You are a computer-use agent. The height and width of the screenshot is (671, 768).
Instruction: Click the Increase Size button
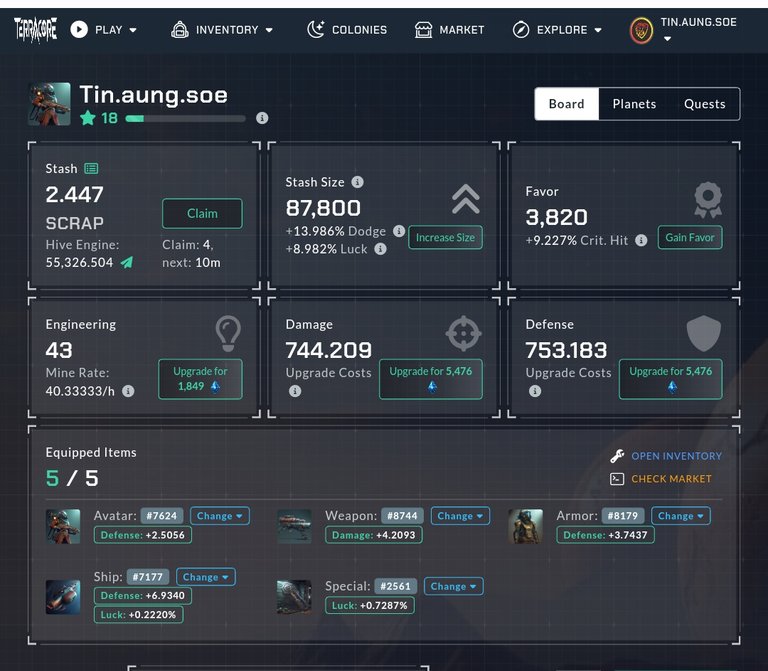click(445, 238)
